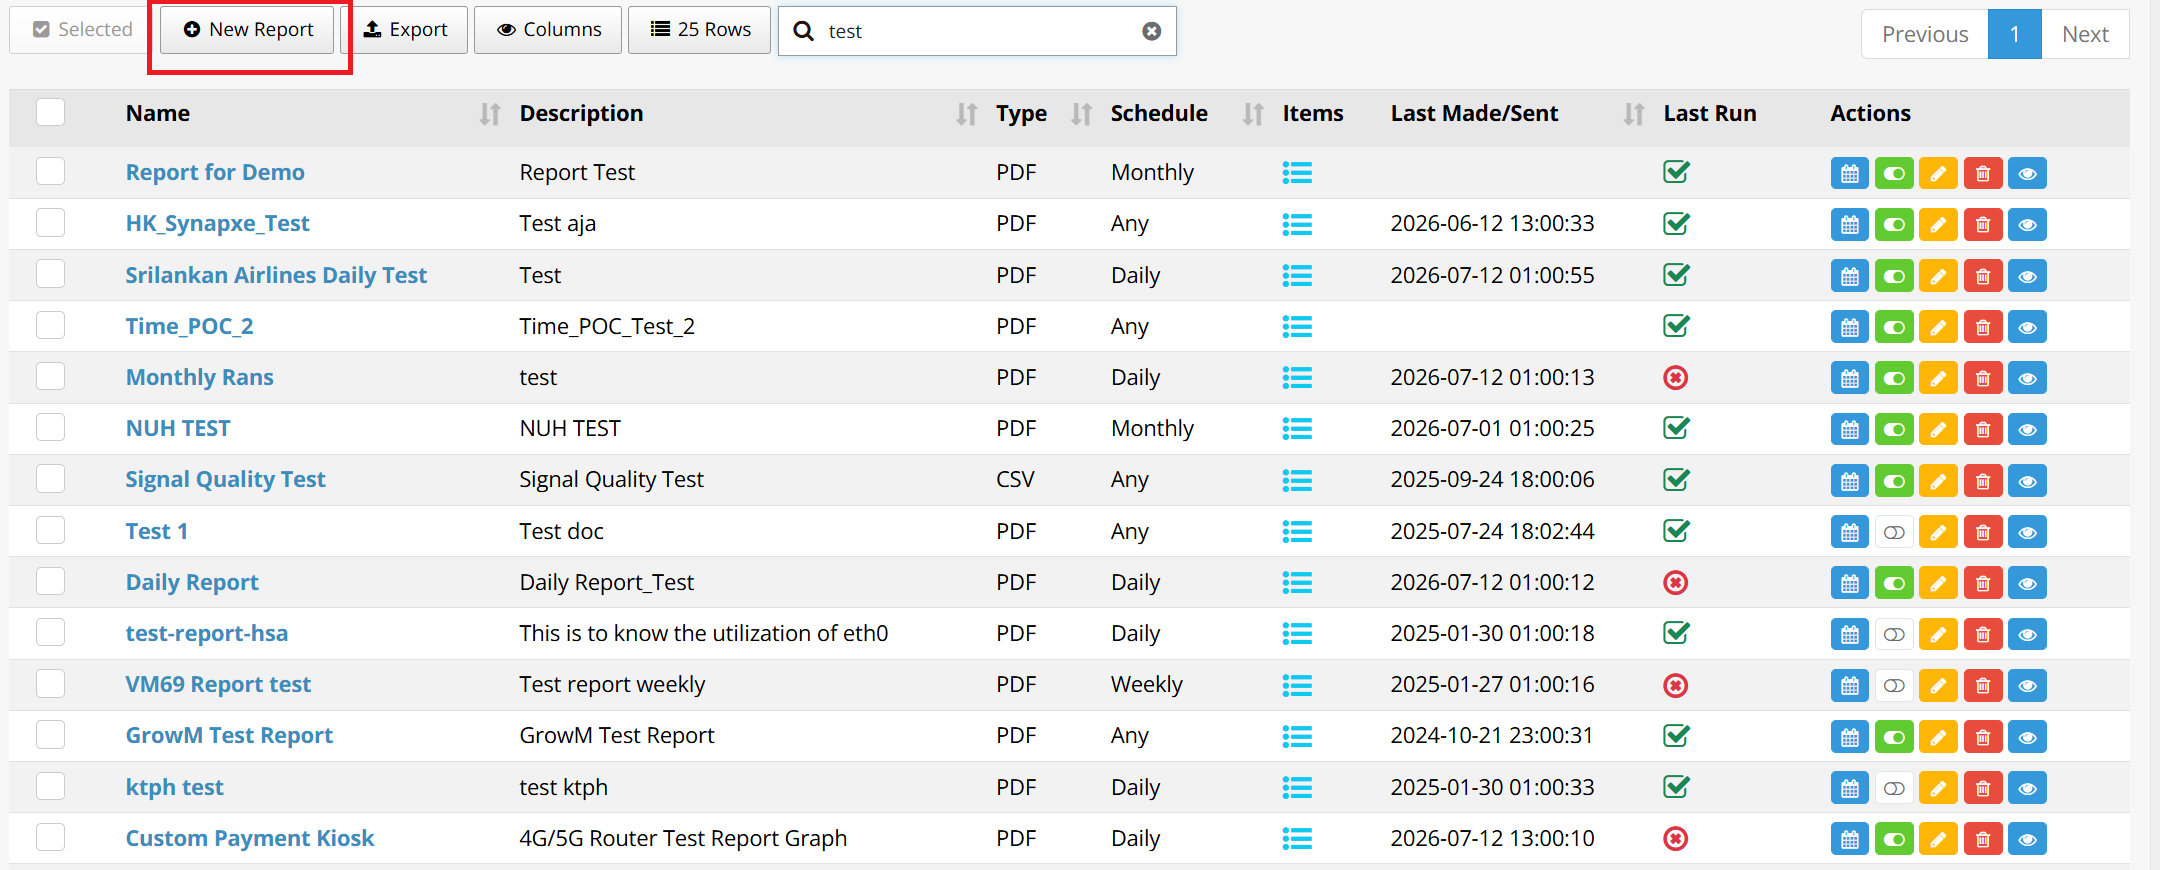
Task: Enable the test-report-hsa toggle
Action: pyautogui.click(x=1894, y=634)
